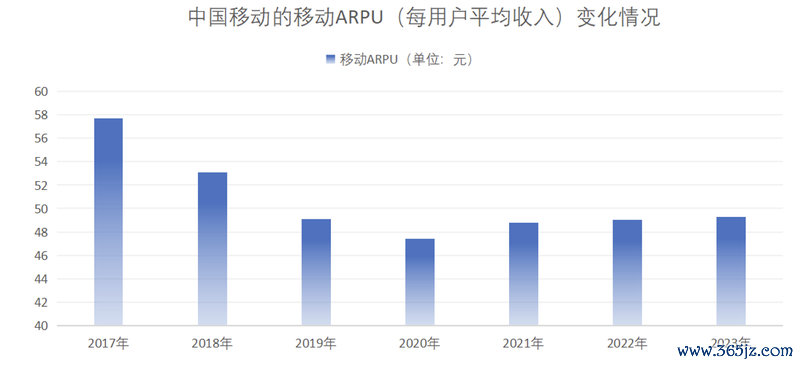The width and height of the screenshot is (800, 366).
Task: Click the 60 value on the vertical axis
Action: (x=40, y=92)
